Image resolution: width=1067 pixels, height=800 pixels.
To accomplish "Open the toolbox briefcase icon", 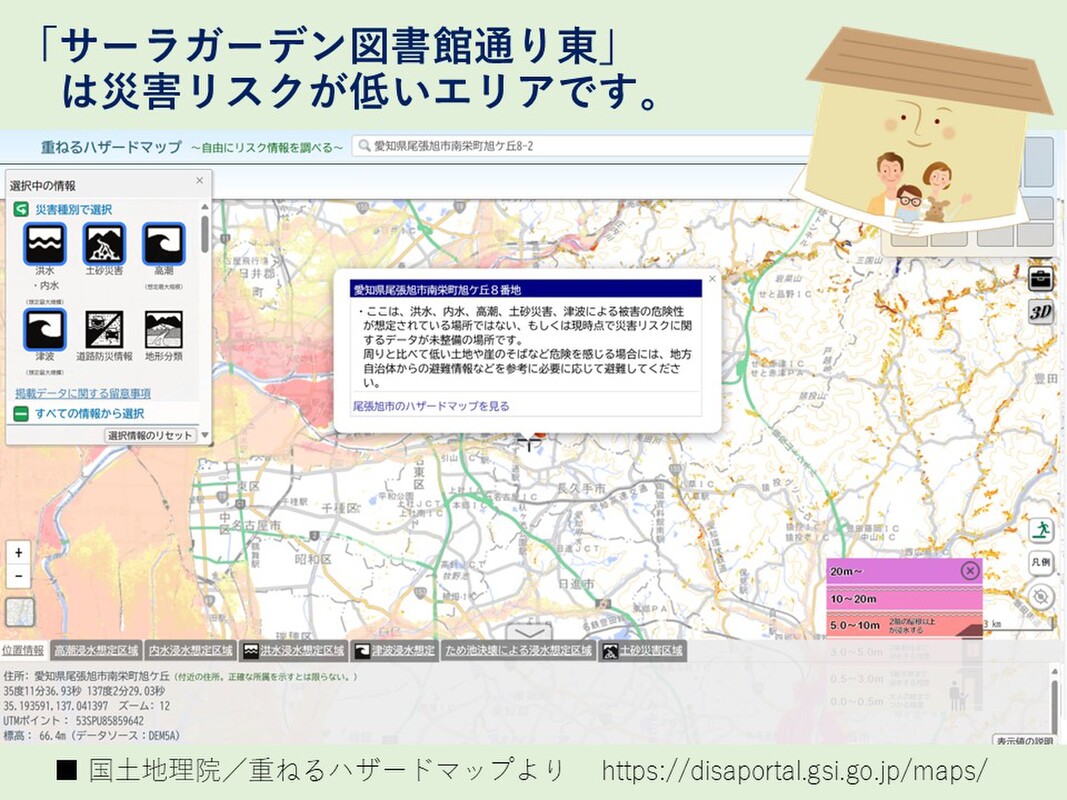I will 1041,279.
